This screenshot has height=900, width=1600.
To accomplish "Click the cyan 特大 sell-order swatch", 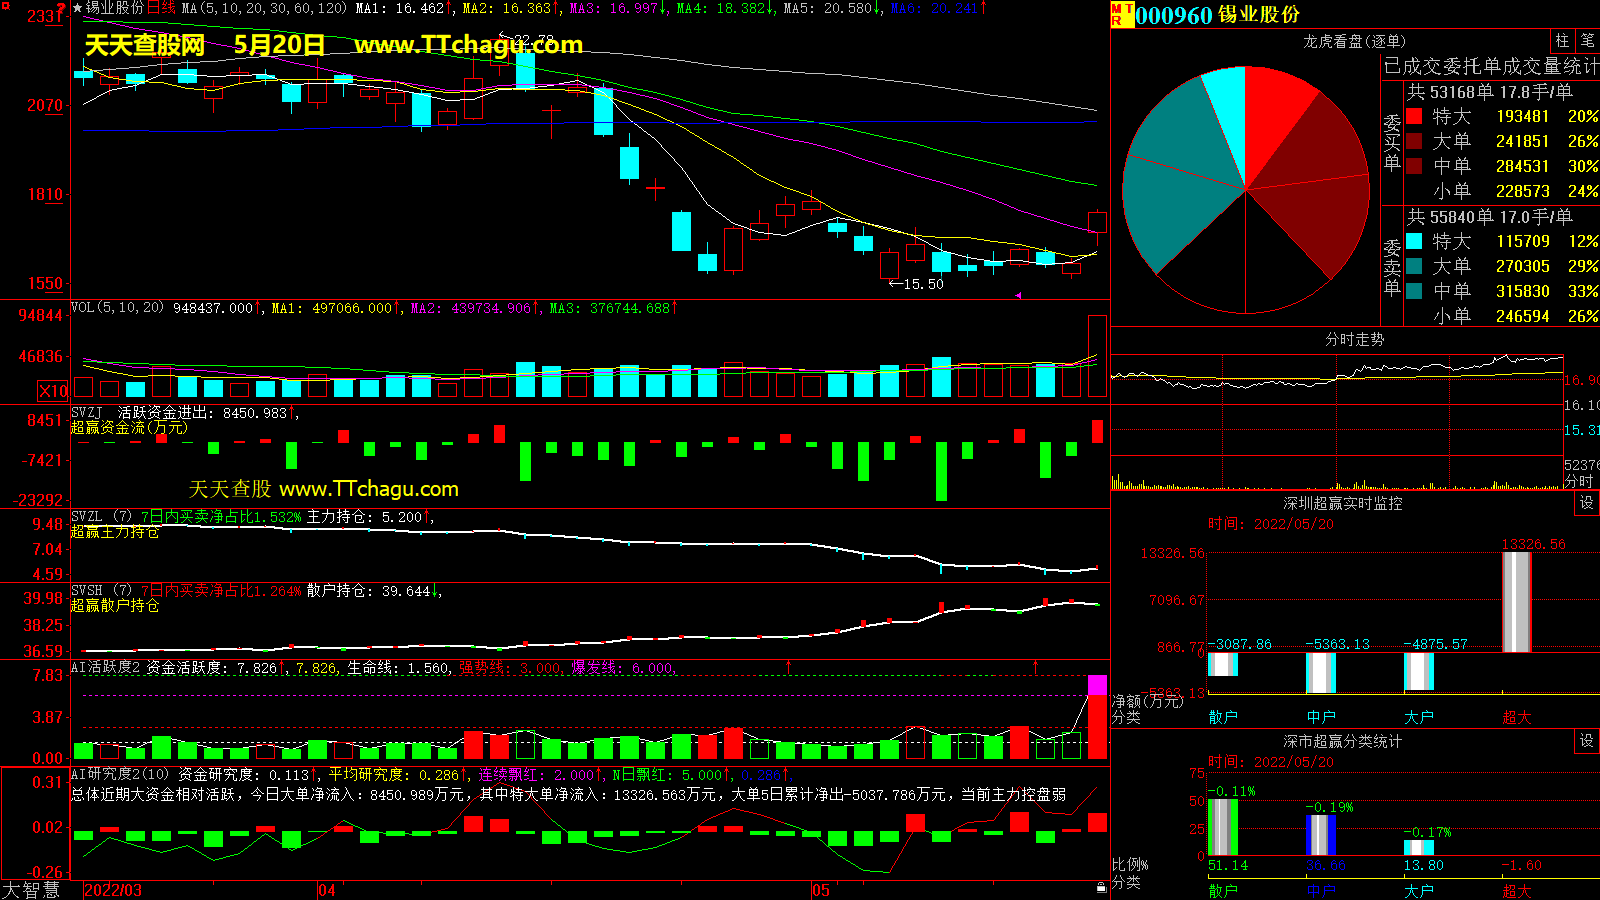I will coord(1414,241).
